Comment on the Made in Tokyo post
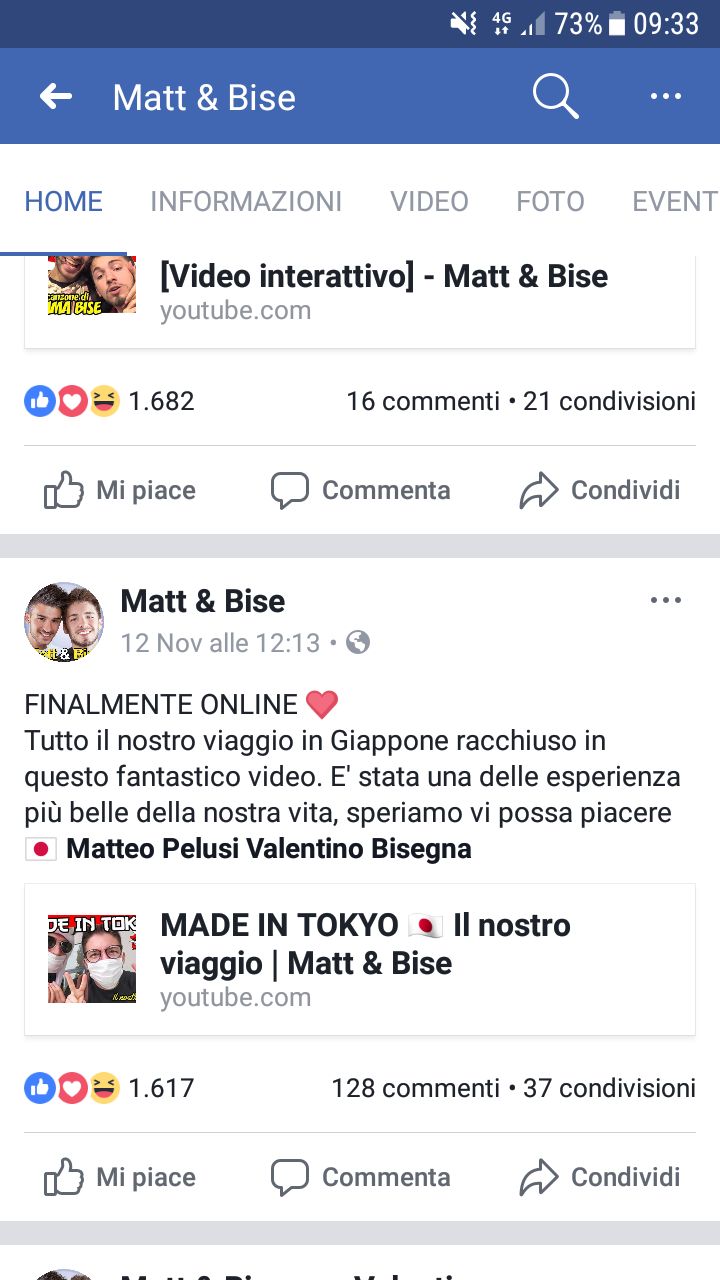Screen dimensions: 720x1280 coord(360,1177)
